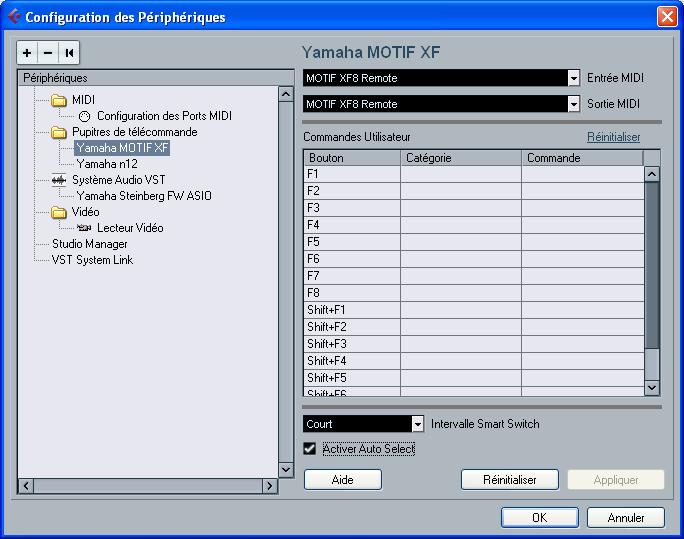Click the Catégorie cell for F1
This screenshot has width=684, height=539.
click(460, 174)
